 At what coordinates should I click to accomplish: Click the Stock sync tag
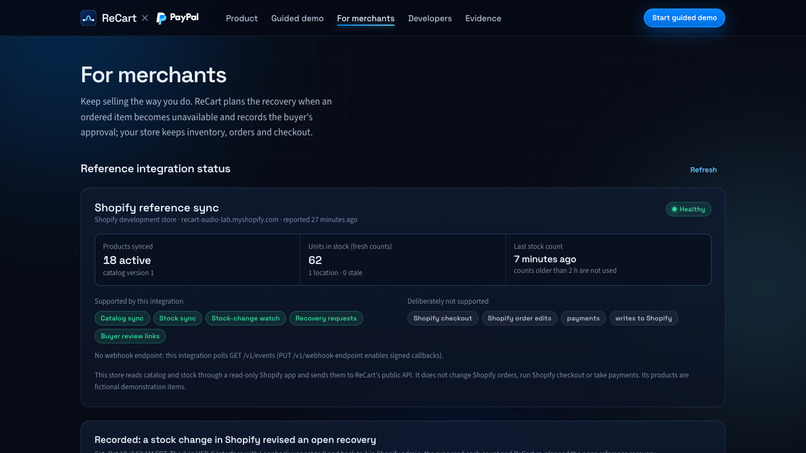(177, 318)
